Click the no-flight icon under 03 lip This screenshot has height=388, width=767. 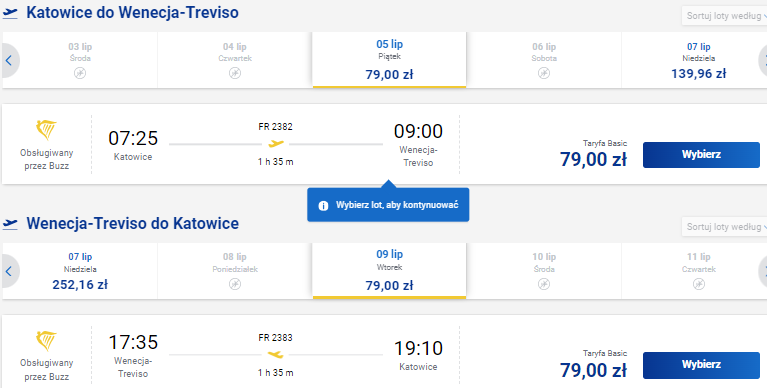(x=80, y=73)
